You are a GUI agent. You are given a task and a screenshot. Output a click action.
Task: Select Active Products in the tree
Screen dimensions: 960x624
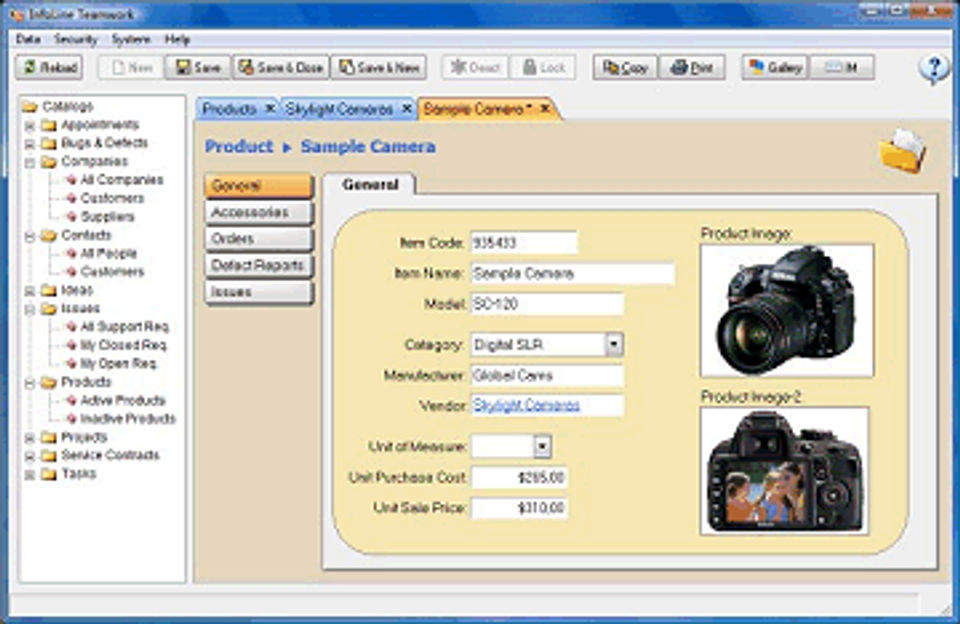coord(122,401)
